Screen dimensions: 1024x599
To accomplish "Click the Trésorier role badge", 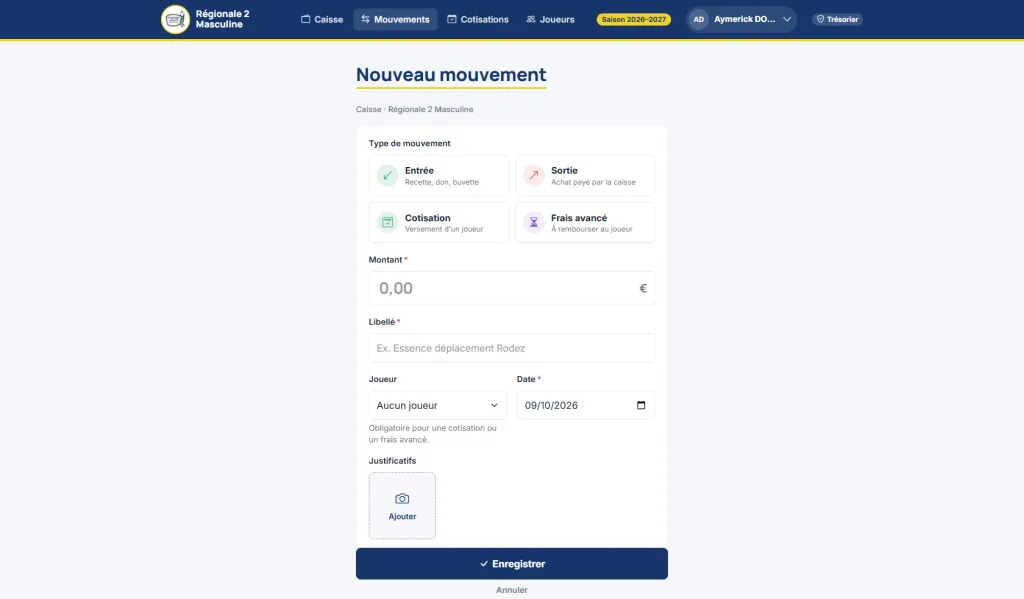I will 837,20.
